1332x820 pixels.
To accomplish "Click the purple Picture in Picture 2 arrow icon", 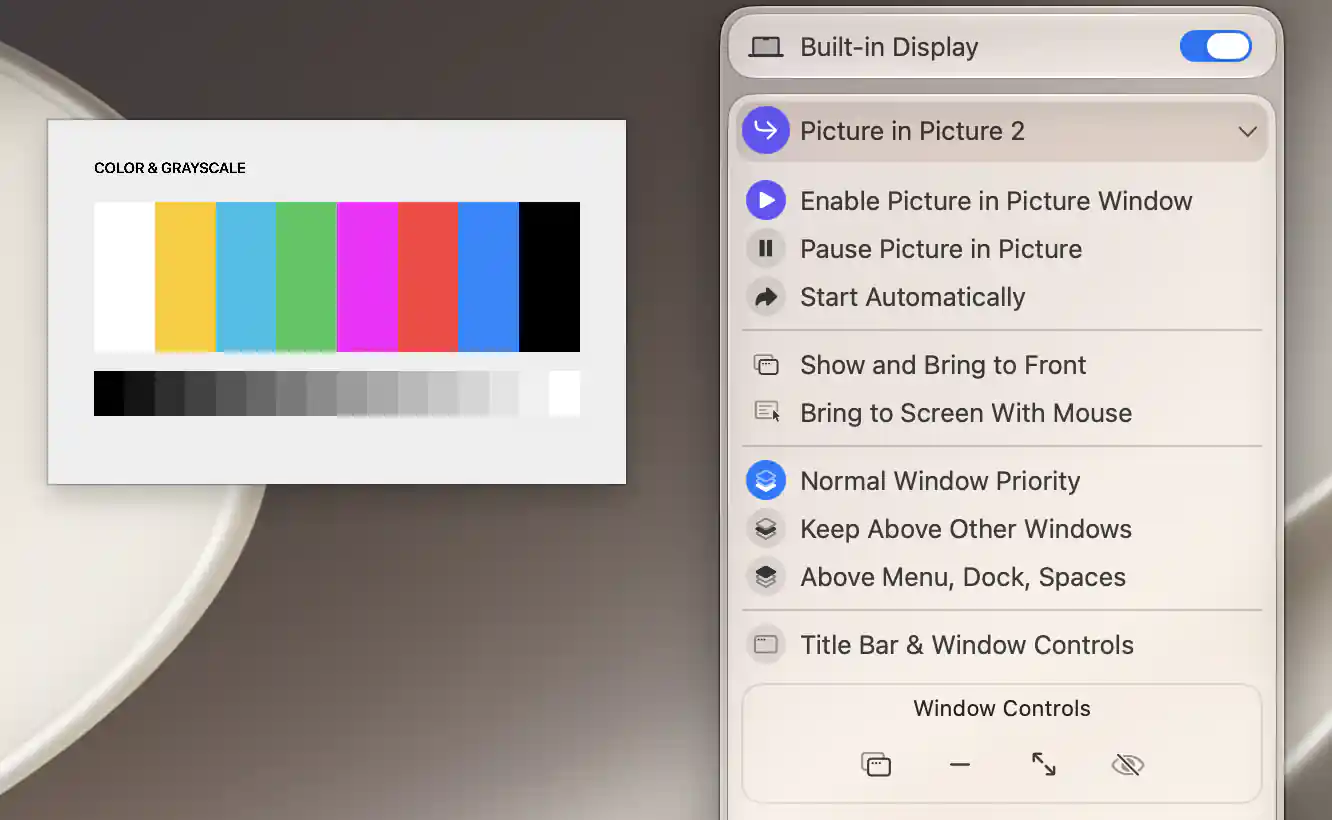I will point(766,131).
